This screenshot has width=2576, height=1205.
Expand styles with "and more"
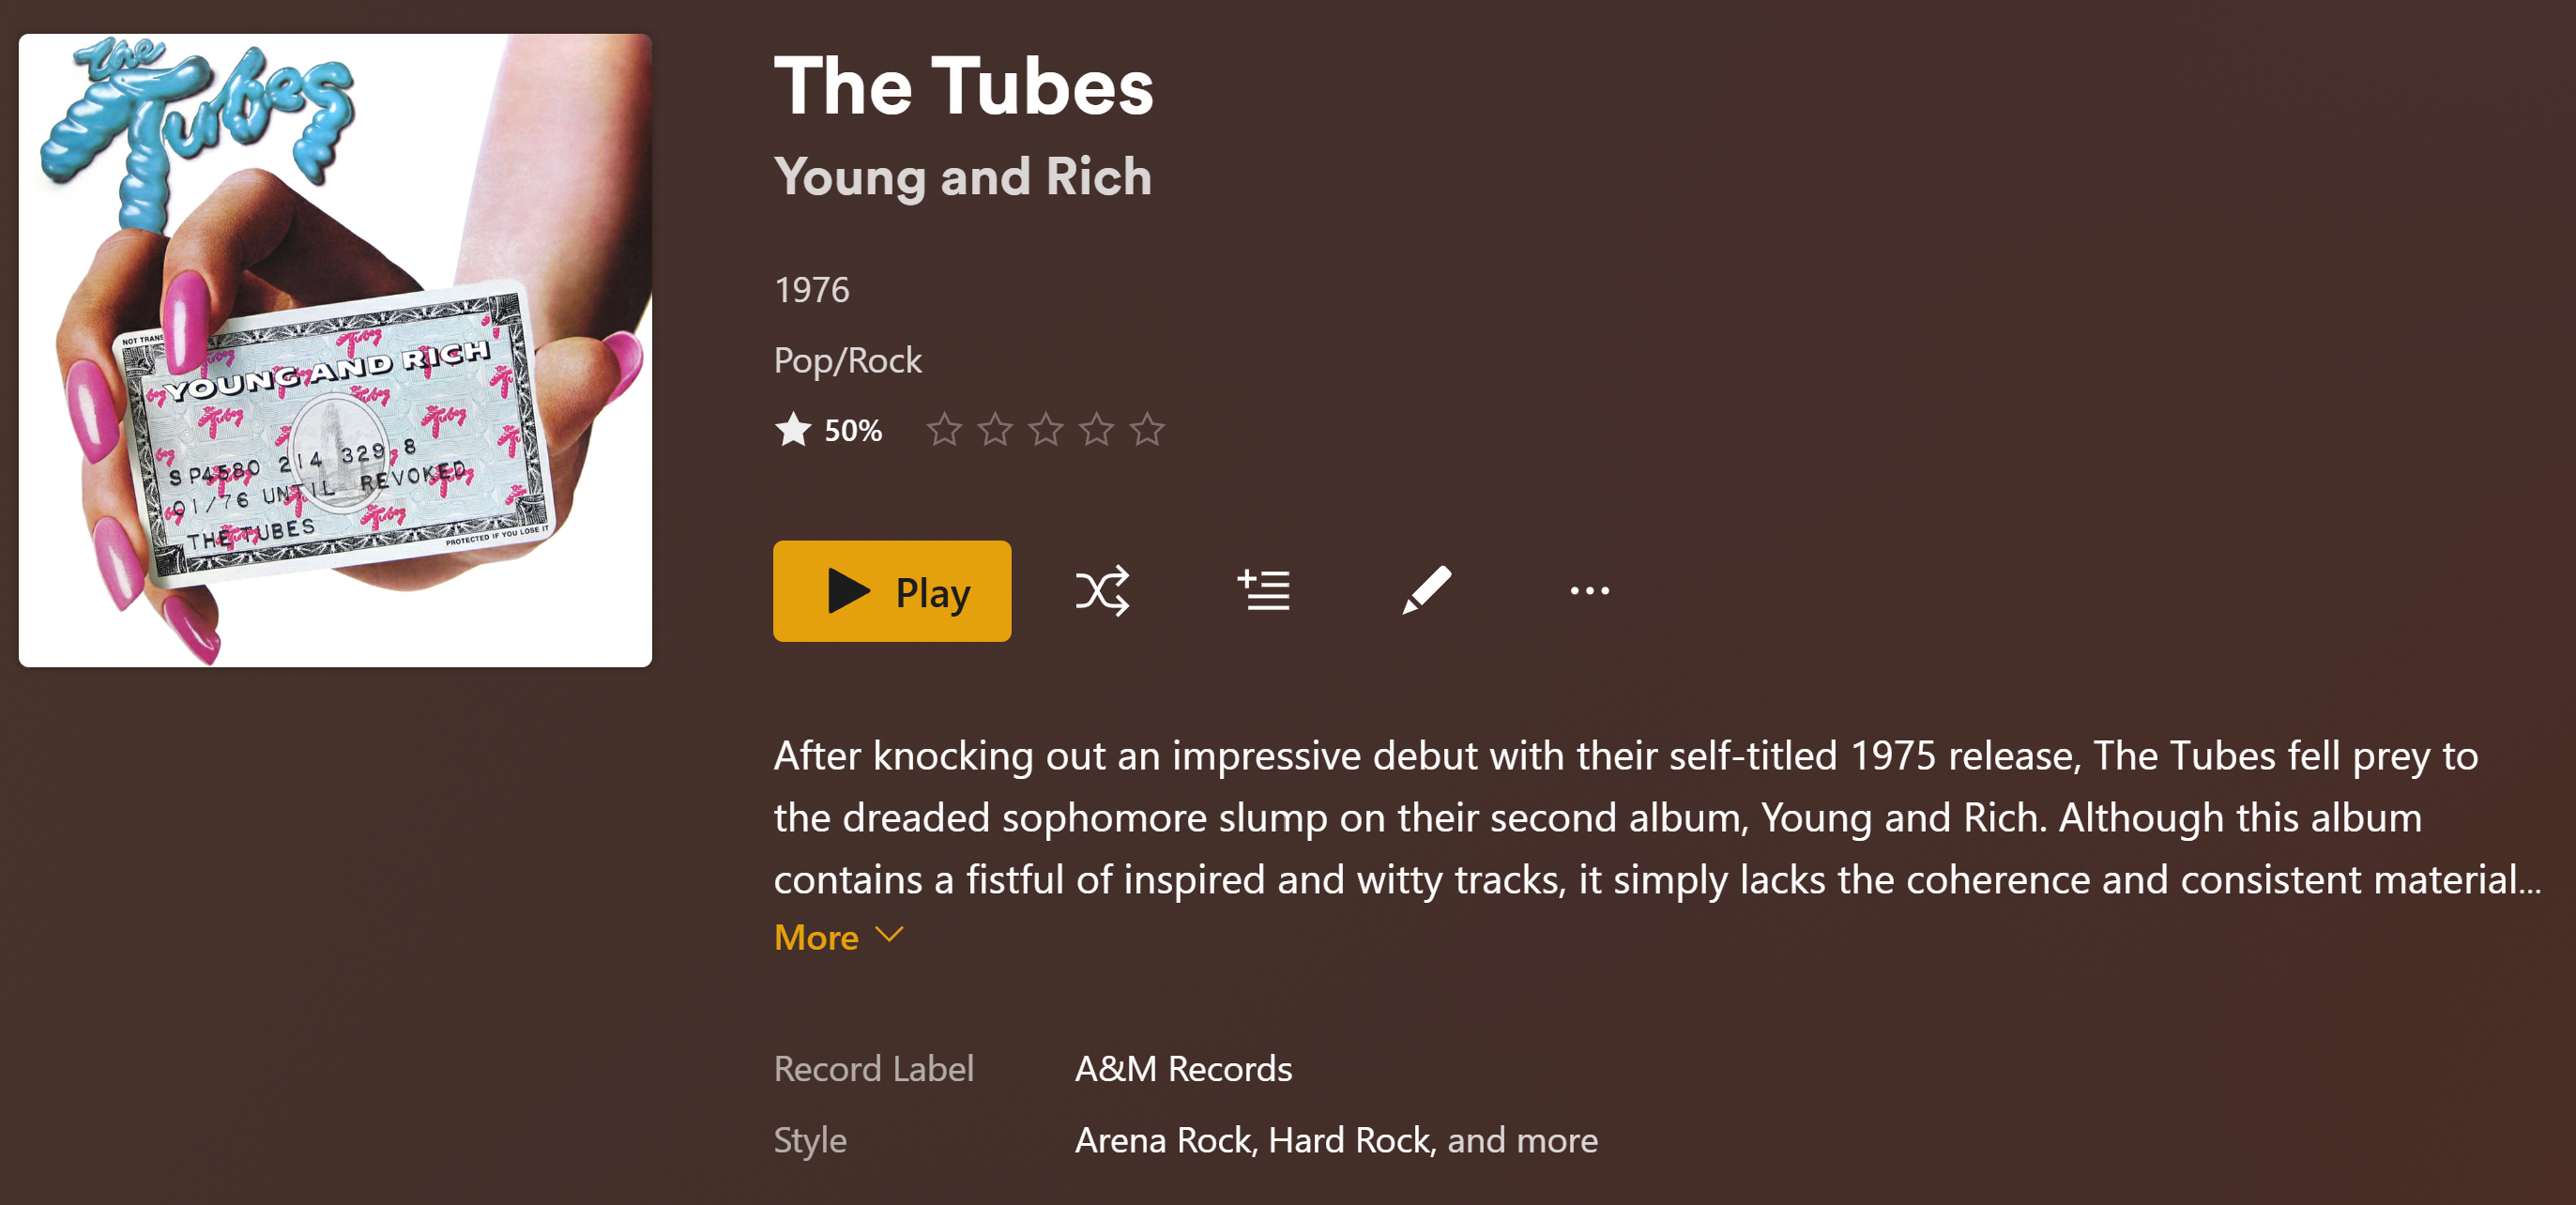coord(1522,1140)
